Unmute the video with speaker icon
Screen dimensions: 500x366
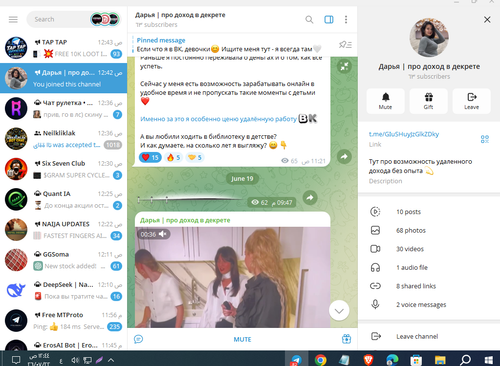click(162, 234)
